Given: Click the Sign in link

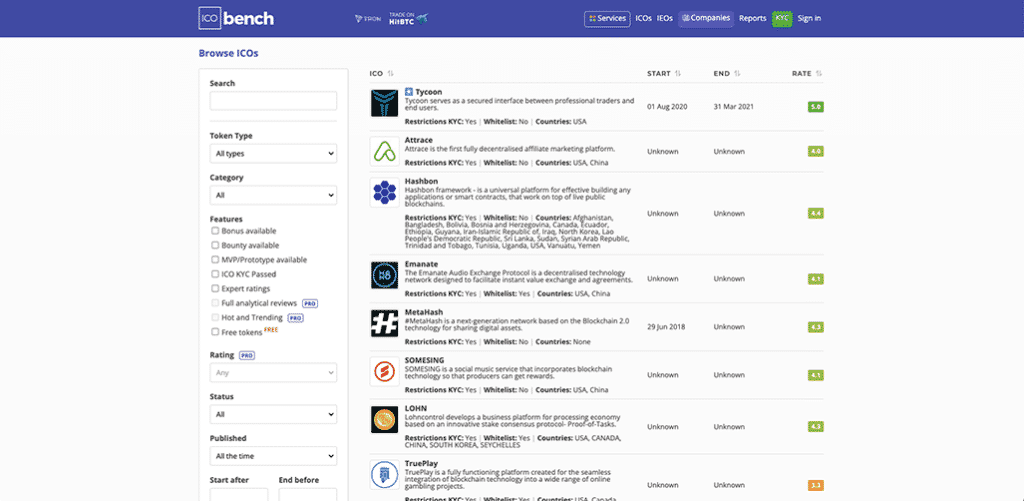Looking at the screenshot, I should point(809,19).
